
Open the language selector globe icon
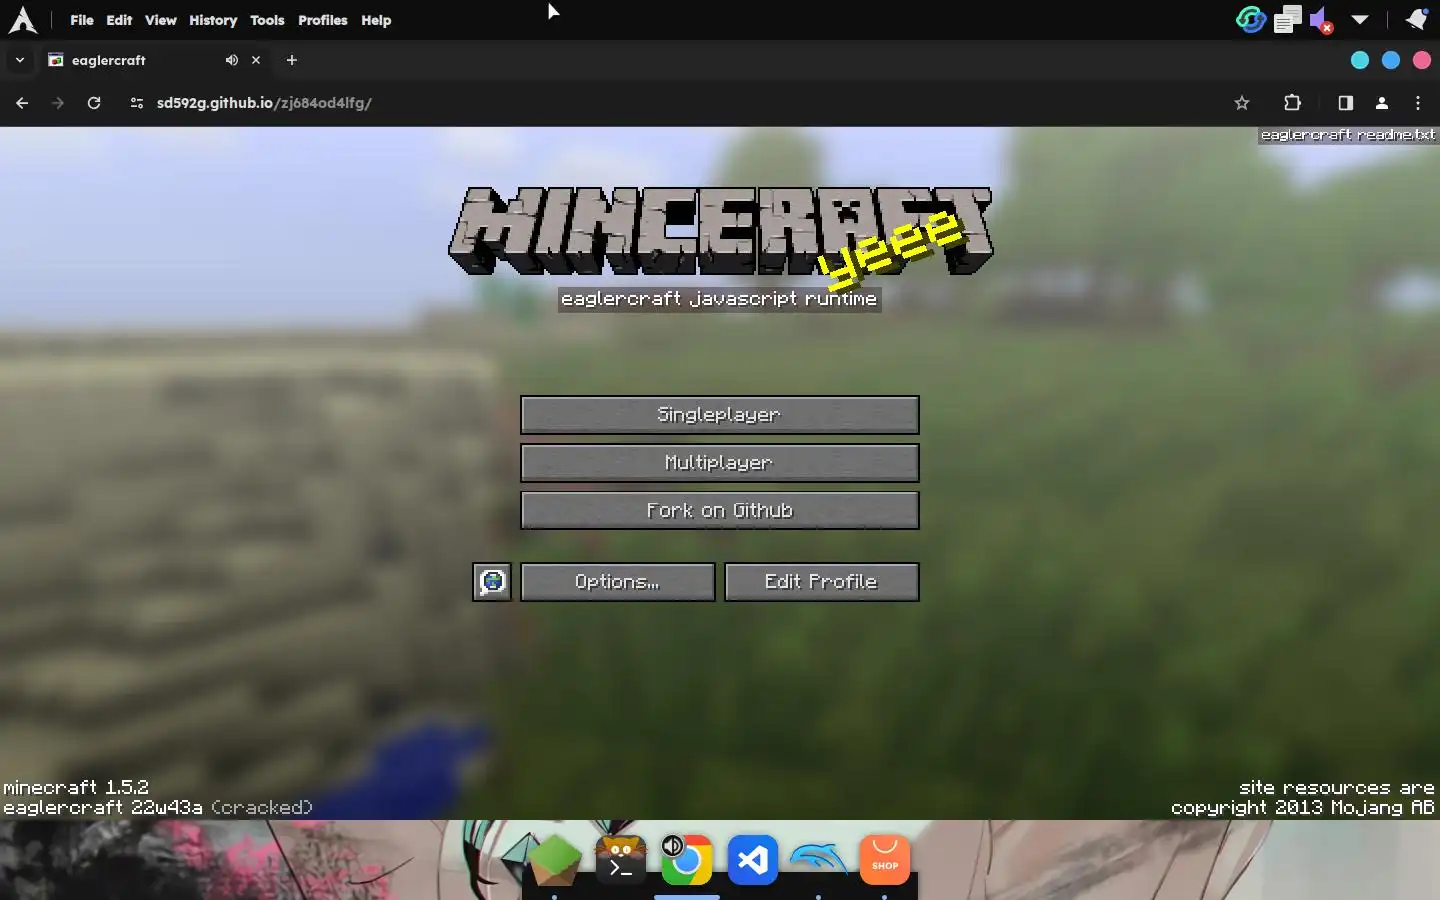tap(491, 582)
